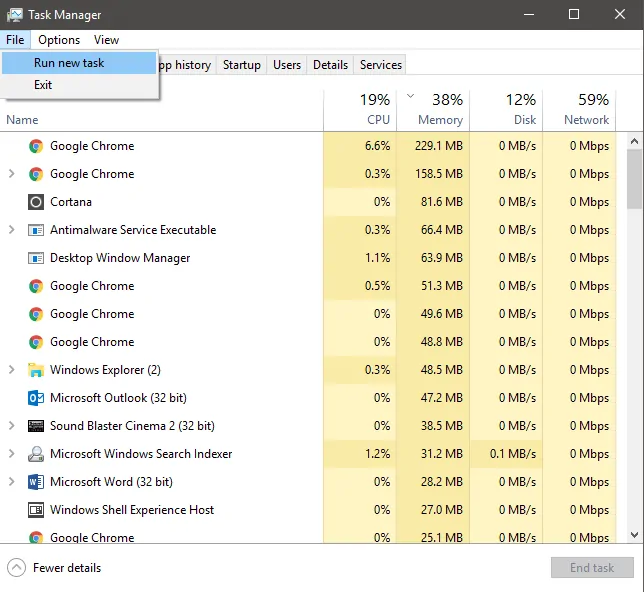Image resolution: width=644 pixels, height=592 pixels.
Task: Switch to the Startup tab
Action: (x=242, y=65)
